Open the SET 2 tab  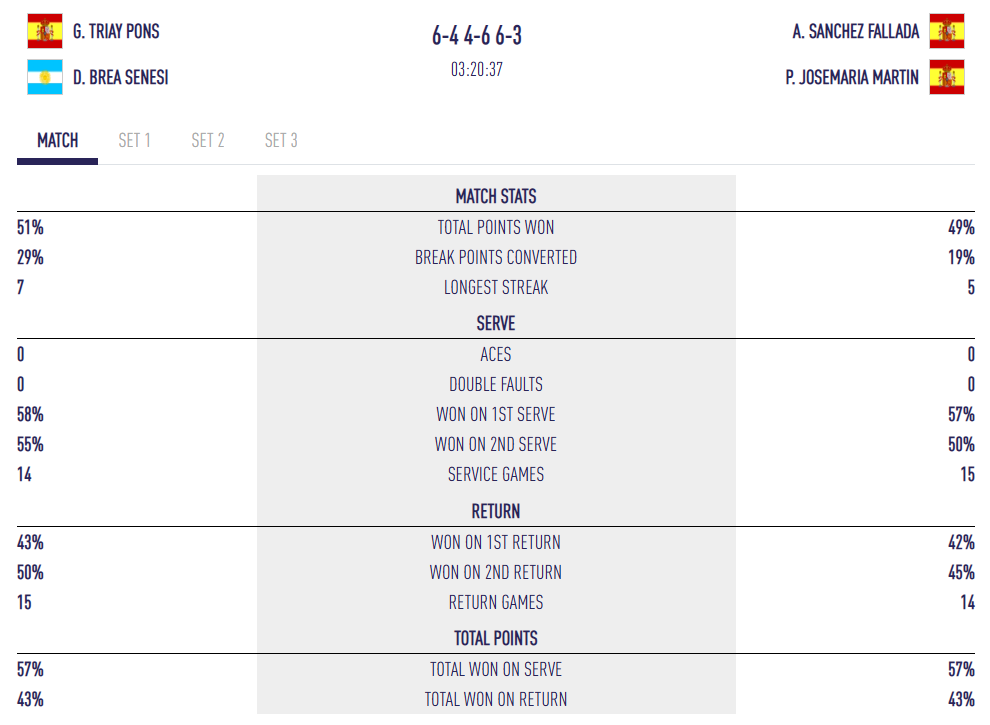(208, 141)
